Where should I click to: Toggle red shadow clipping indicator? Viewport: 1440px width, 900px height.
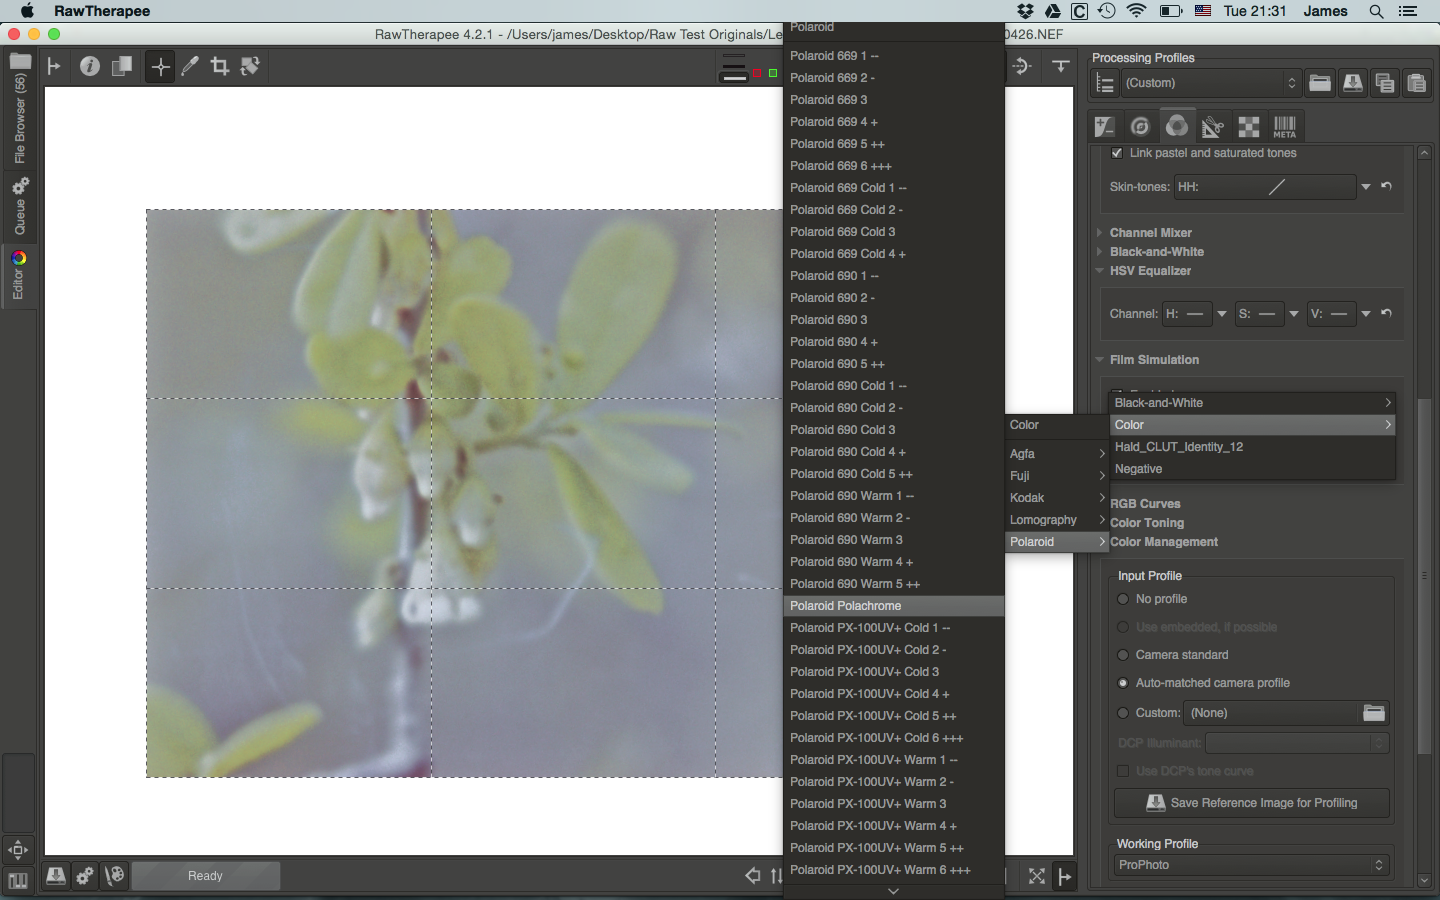[757, 73]
